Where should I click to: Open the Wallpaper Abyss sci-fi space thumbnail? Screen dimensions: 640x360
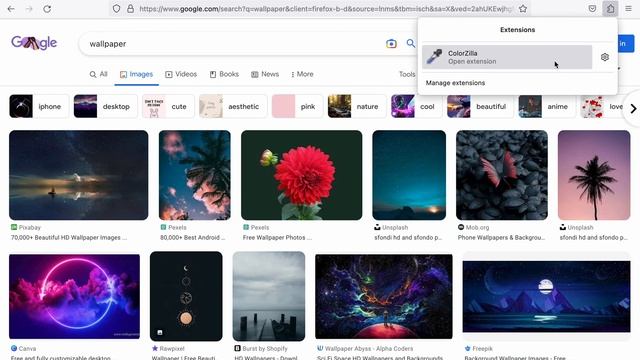384,297
